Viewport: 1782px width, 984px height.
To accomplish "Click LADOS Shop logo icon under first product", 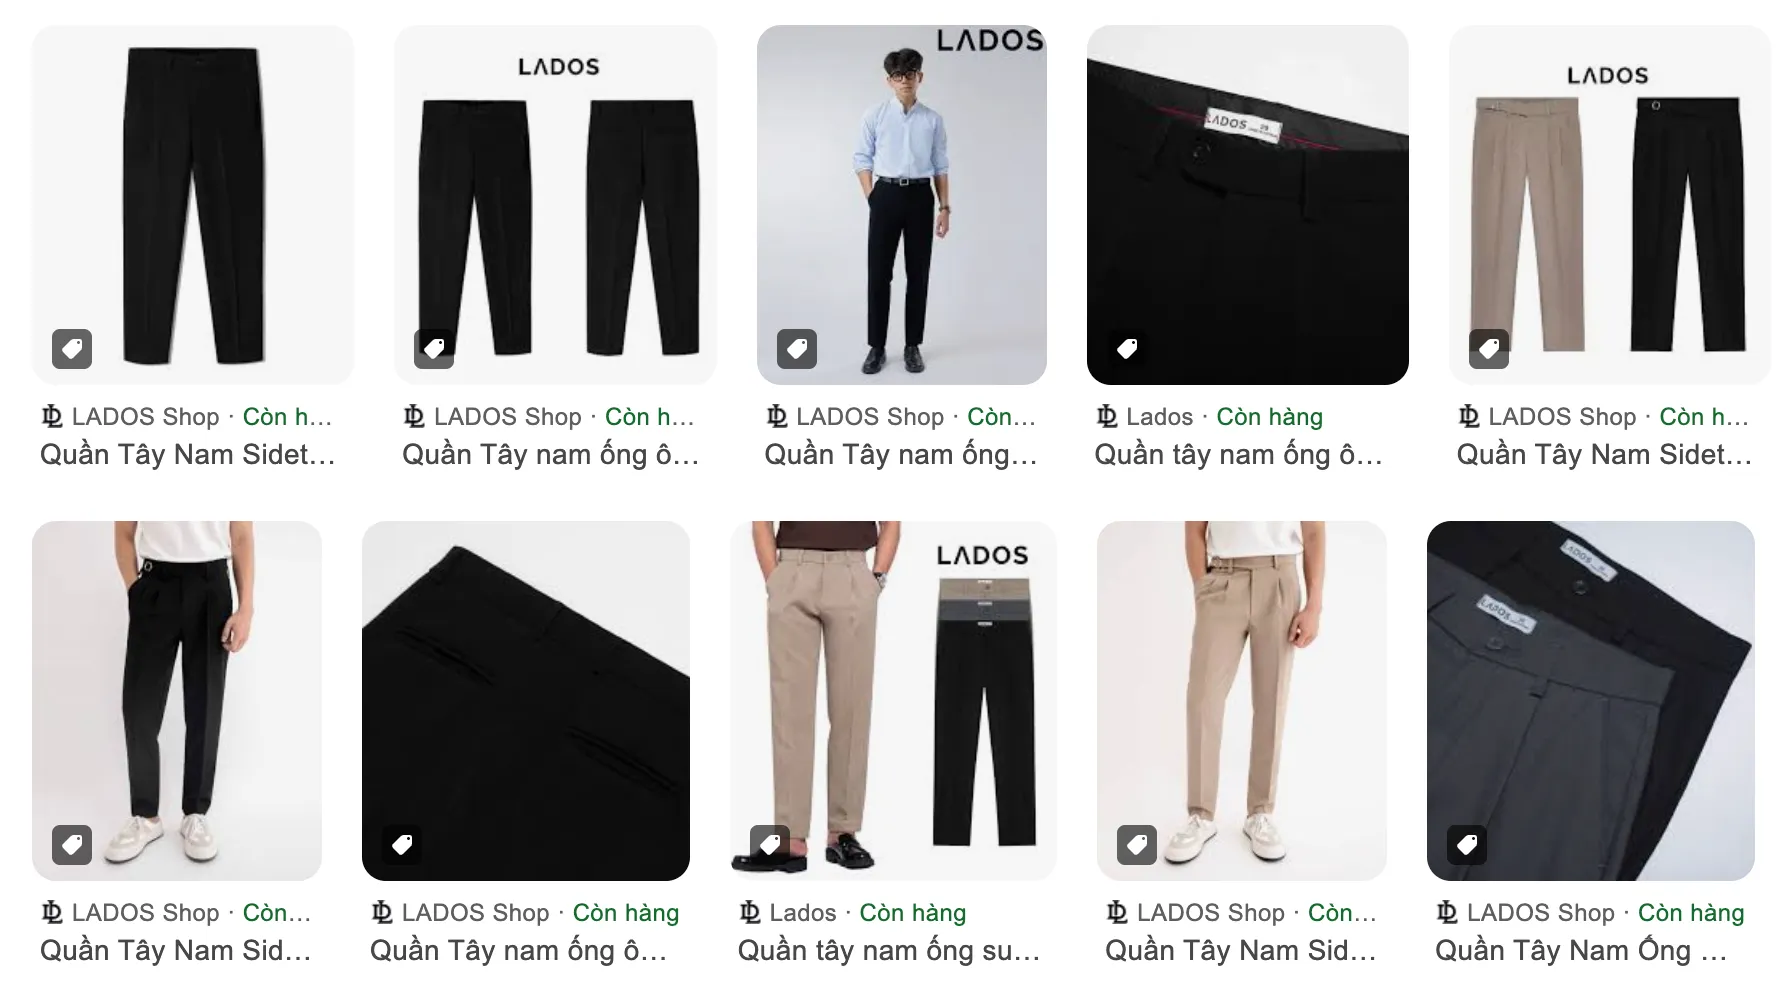I will click(52, 416).
